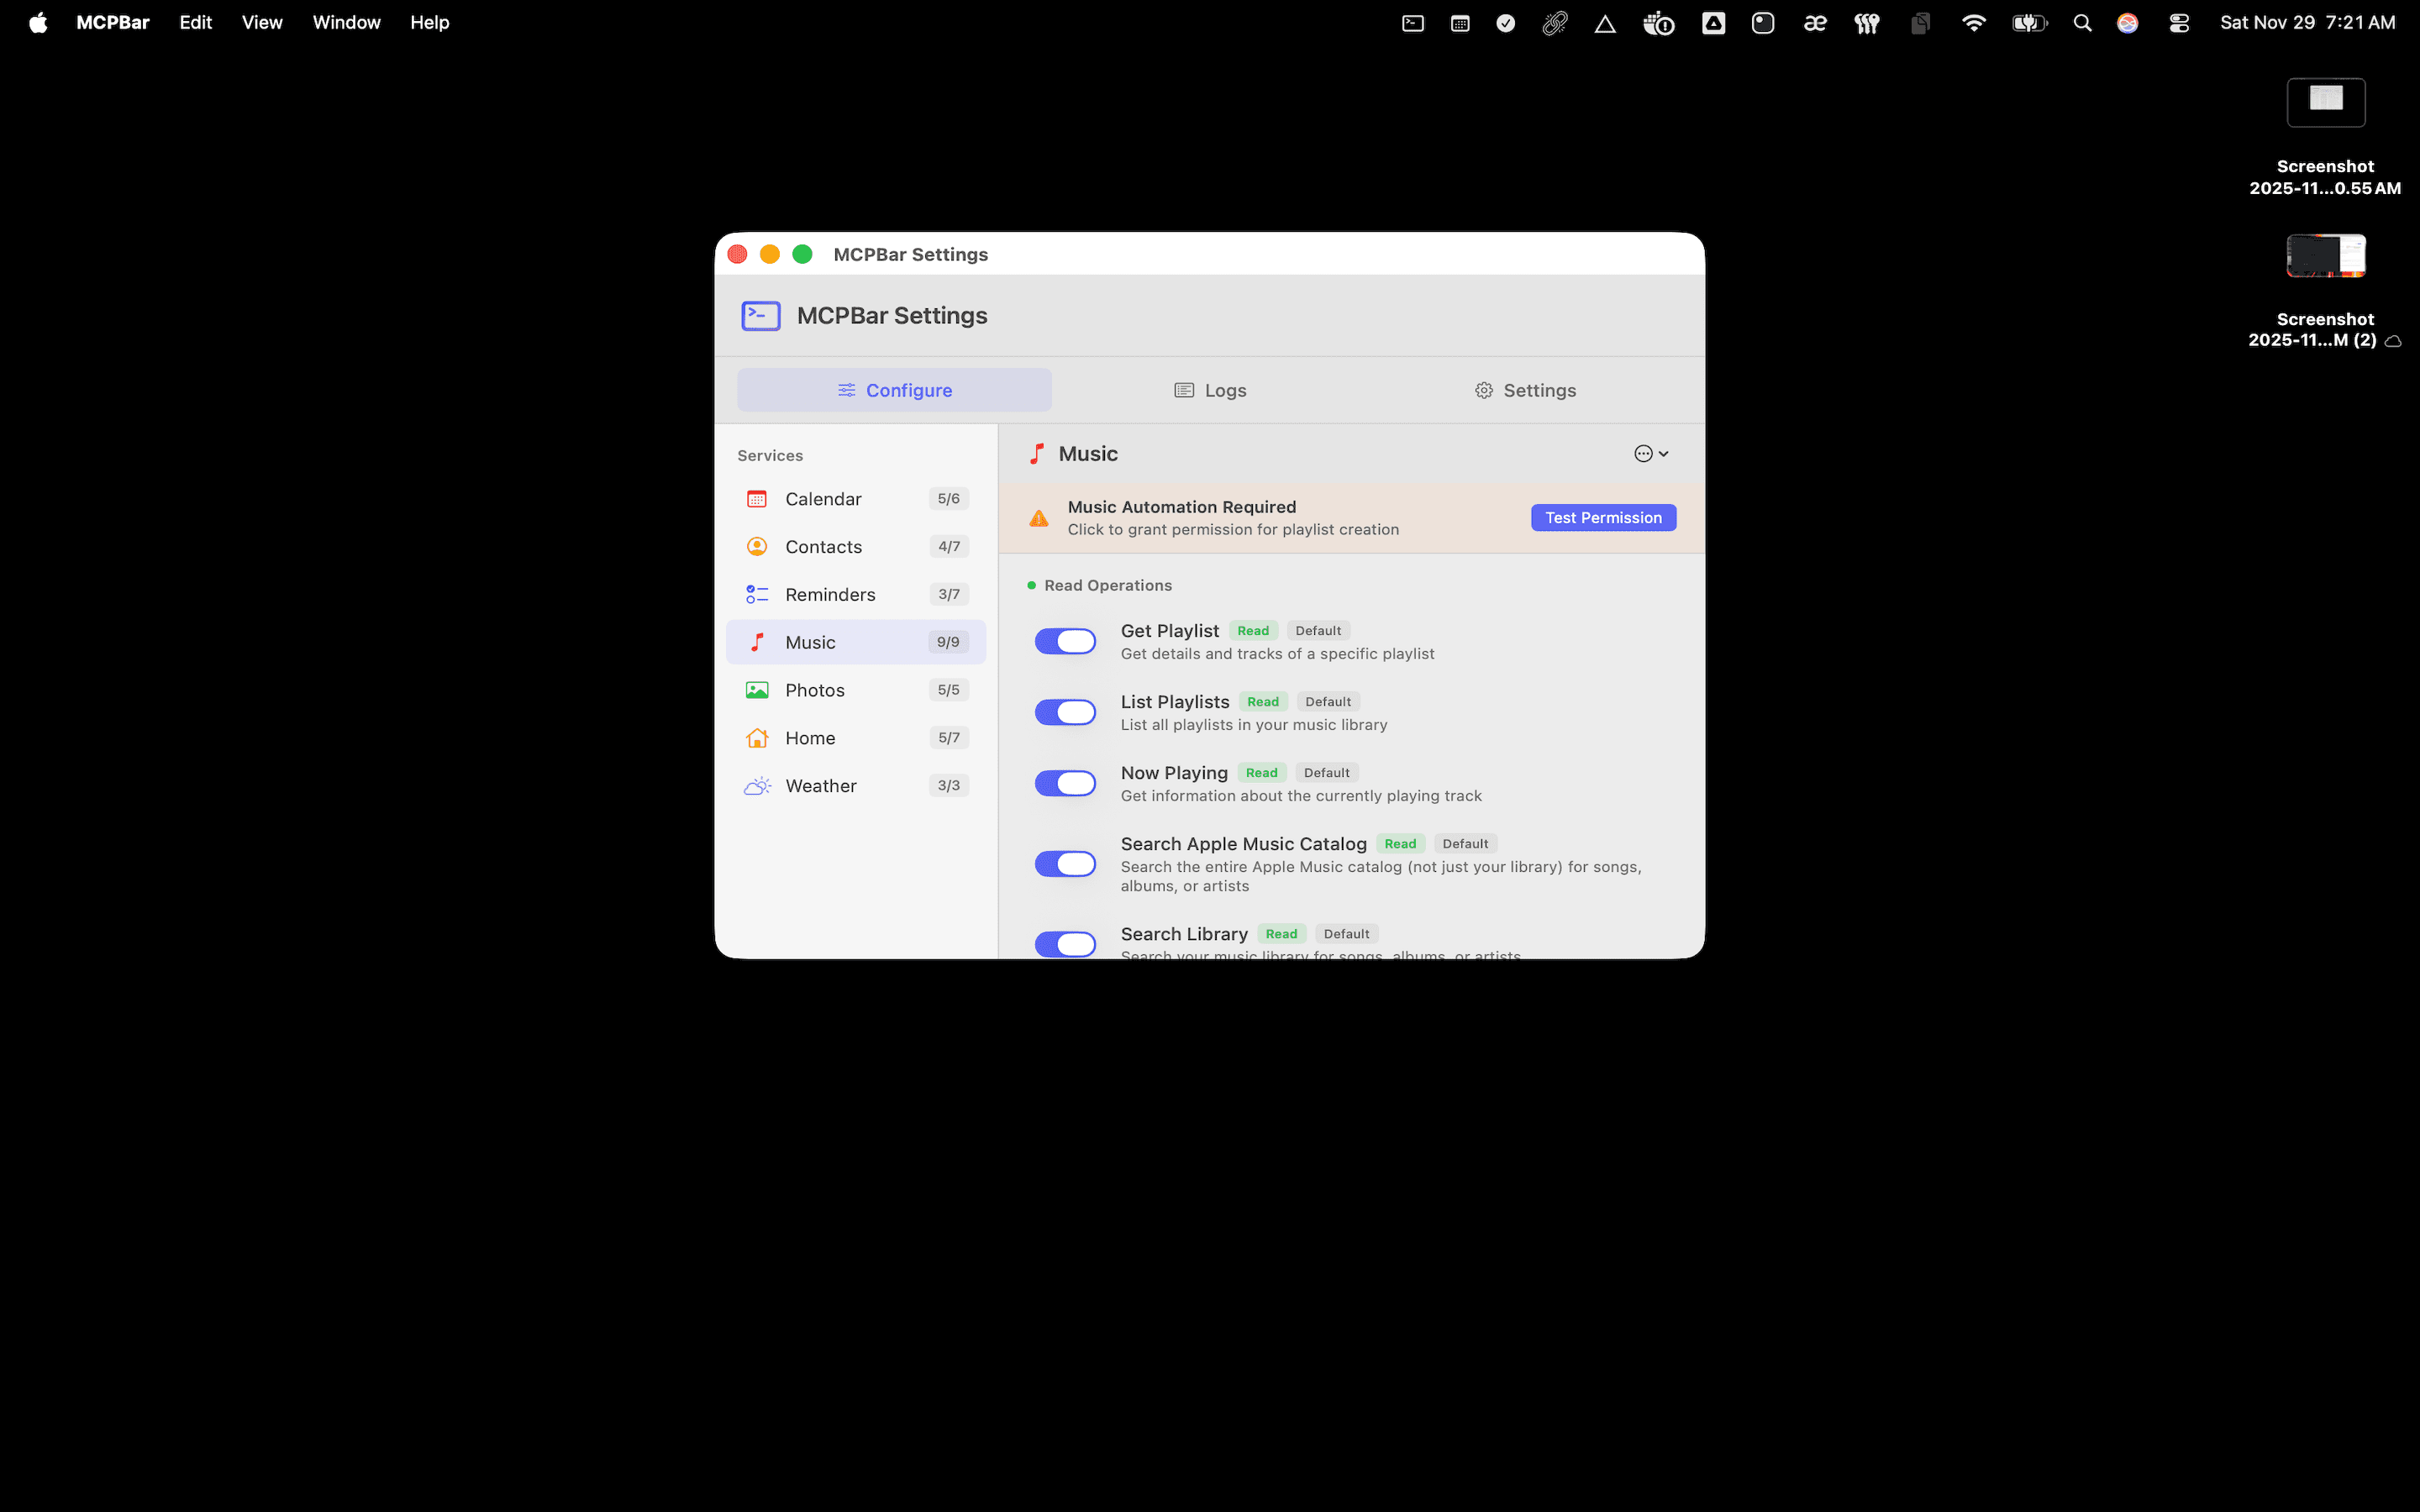Open the Screenshot 2025-11...0.55 AM thumbnail
Viewport: 2420px width, 1512px height.
(2325, 101)
